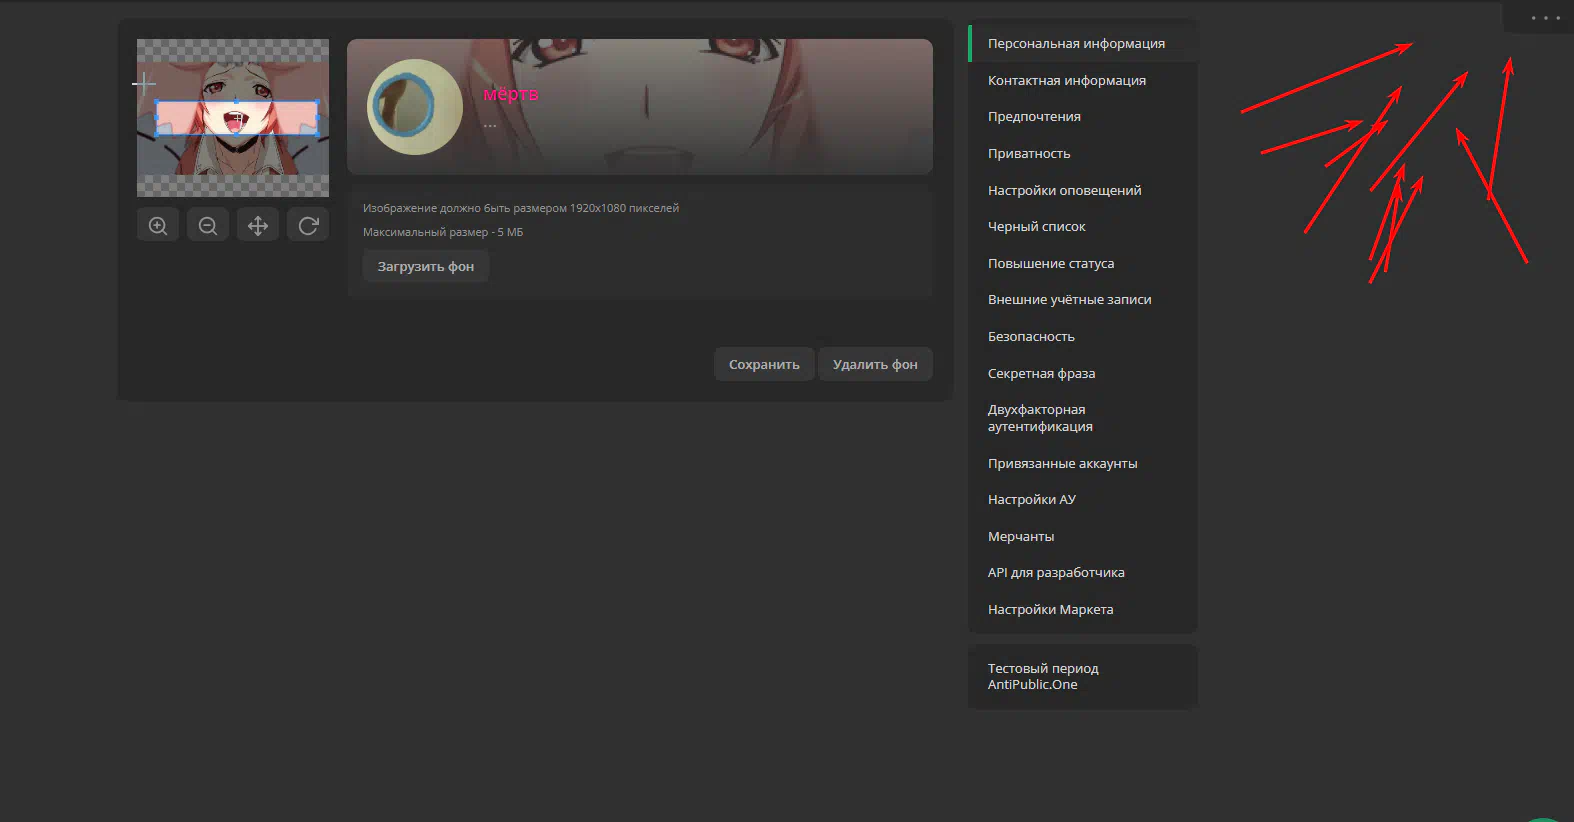Open Секретная фраза settings

[1083, 373]
